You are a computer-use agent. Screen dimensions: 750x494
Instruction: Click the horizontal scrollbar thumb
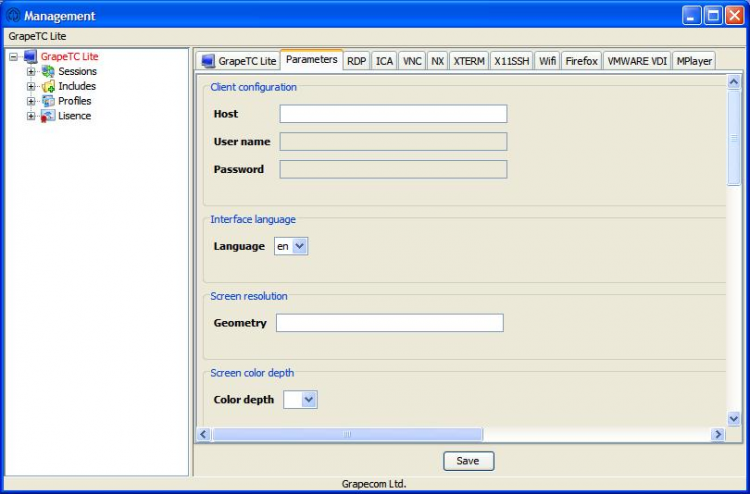(x=347, y=434)
